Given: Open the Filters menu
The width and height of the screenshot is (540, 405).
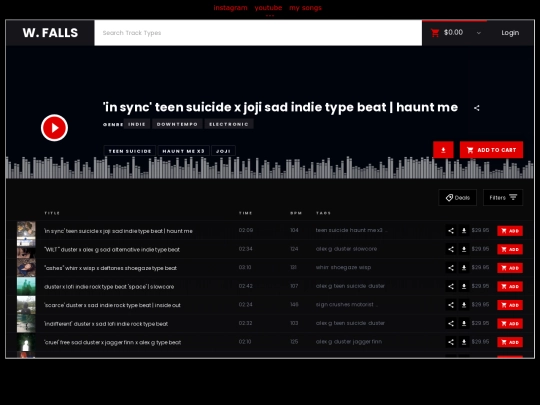Looking at the screenshot, I should 503,198.
